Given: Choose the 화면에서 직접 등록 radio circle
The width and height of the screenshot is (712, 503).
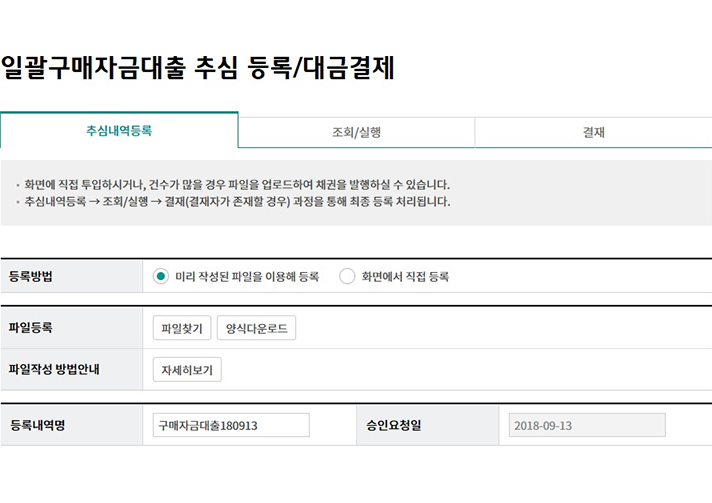Looking at the screenshot, I should click(347, 277).
